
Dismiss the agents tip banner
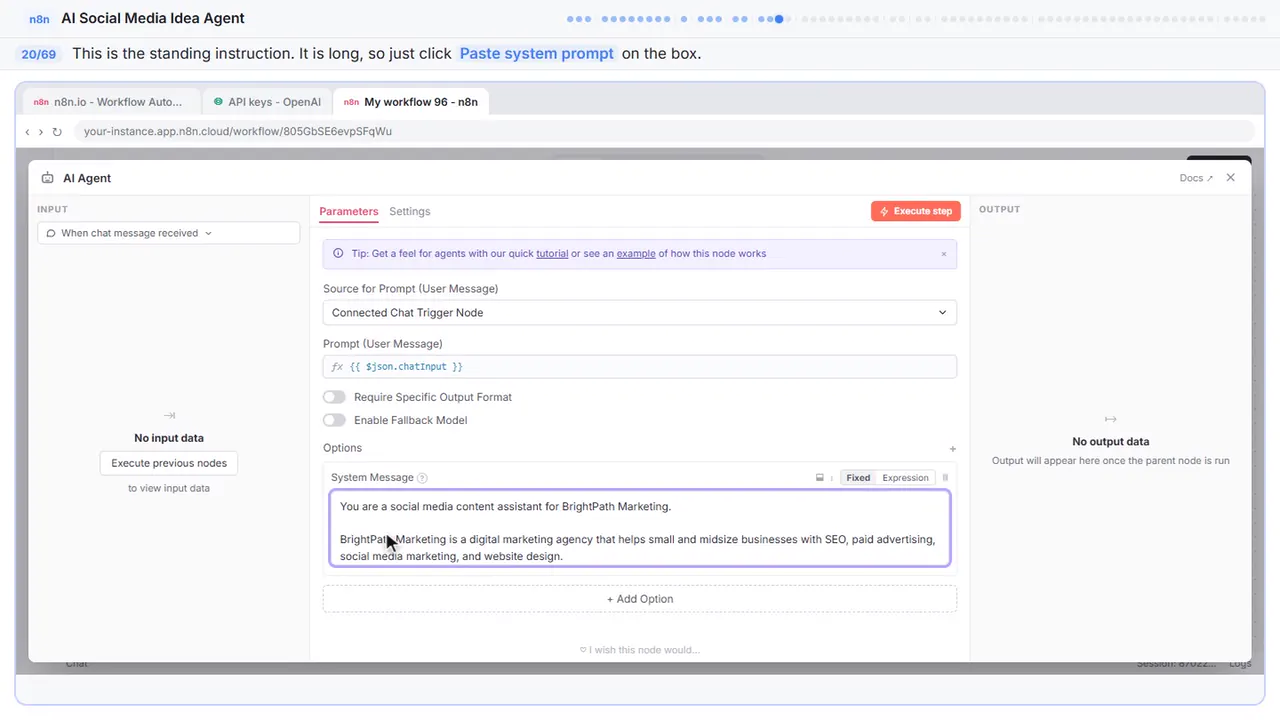tap(943, 254)
